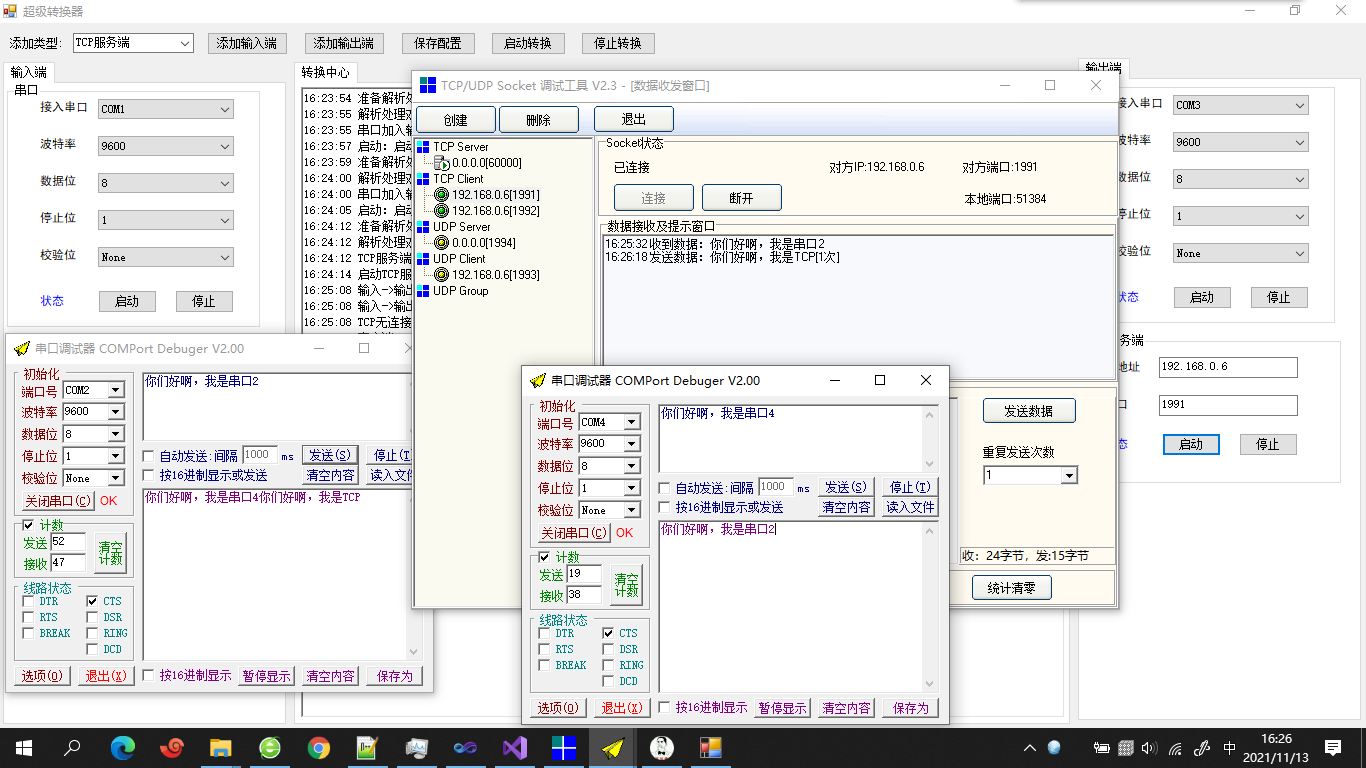
Task: Click scrollbar of COM4 receive text area
Action: pos(931,606)
